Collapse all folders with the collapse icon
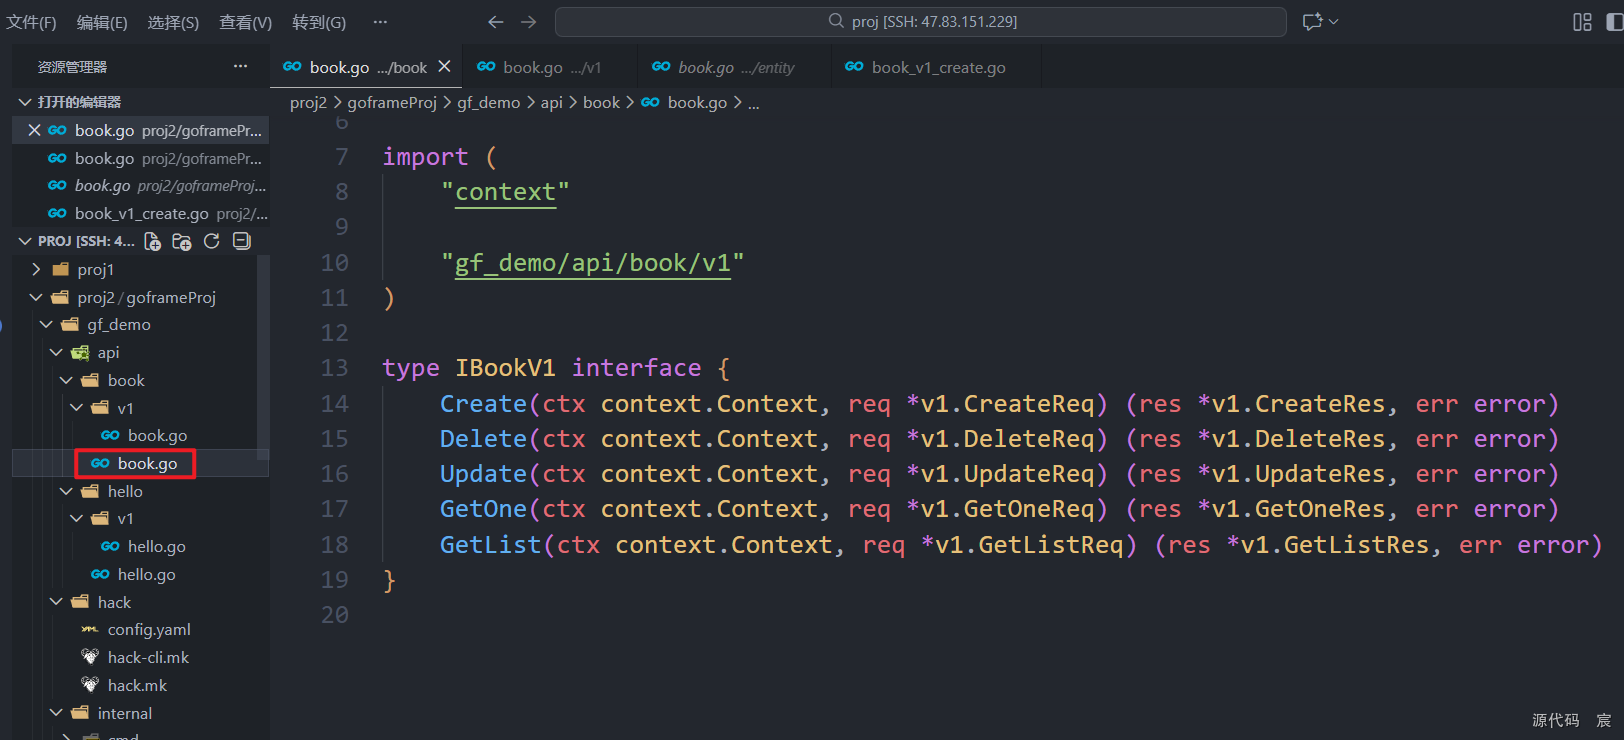The height and width of the screenshot is (740, 1624). (241, 241)
